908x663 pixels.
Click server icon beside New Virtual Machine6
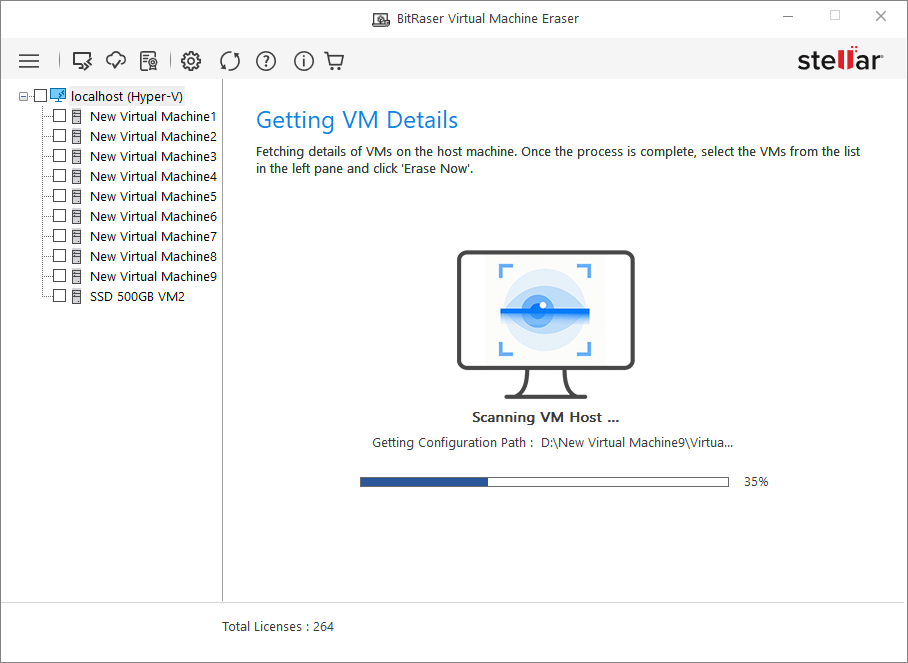point(76,217)
